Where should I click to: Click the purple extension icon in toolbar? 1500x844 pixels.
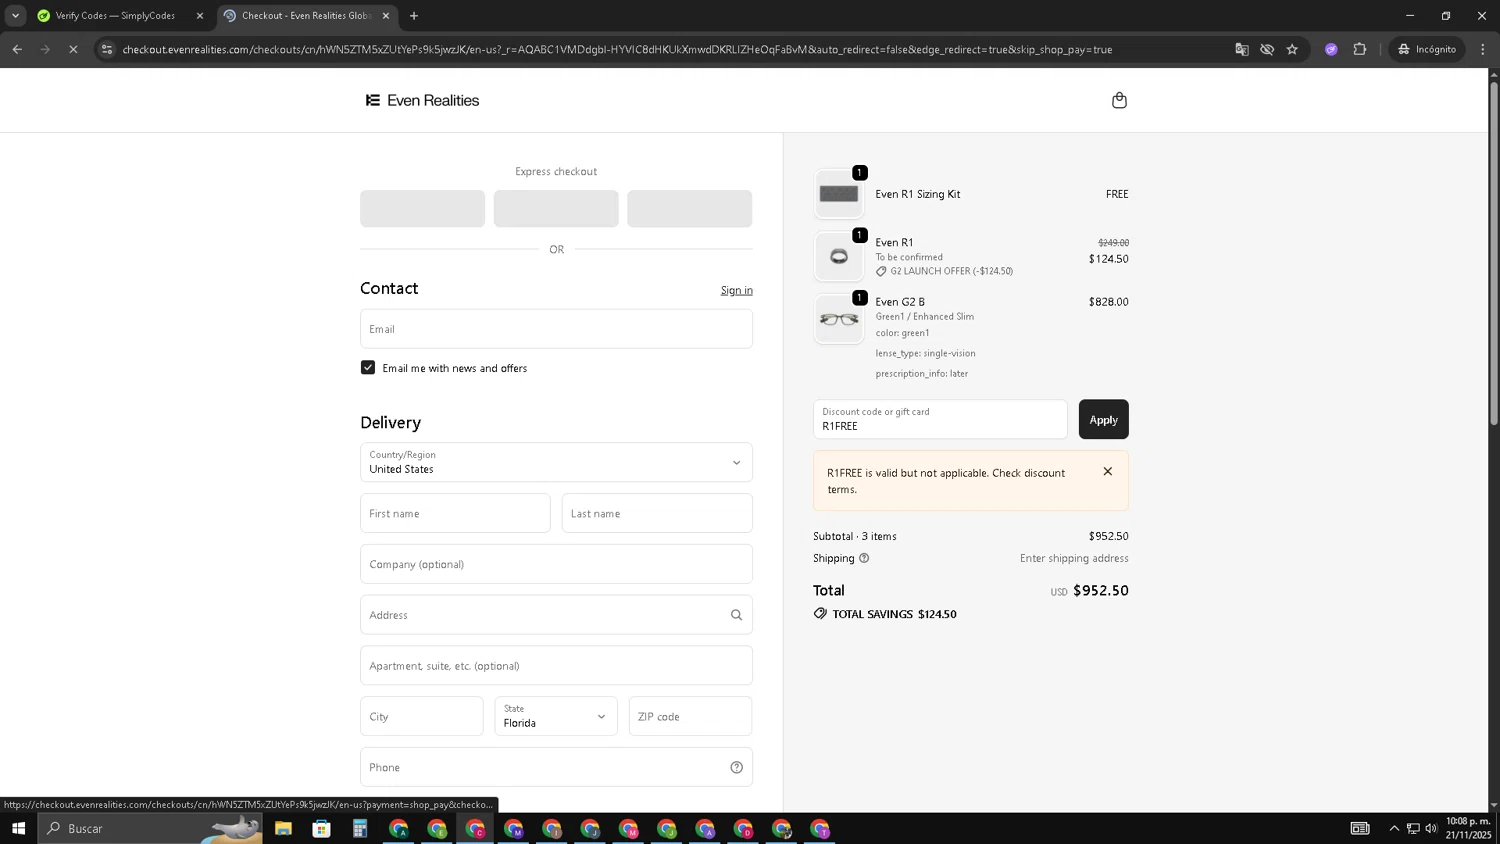pyautogui.click(x=1331, y=49)
